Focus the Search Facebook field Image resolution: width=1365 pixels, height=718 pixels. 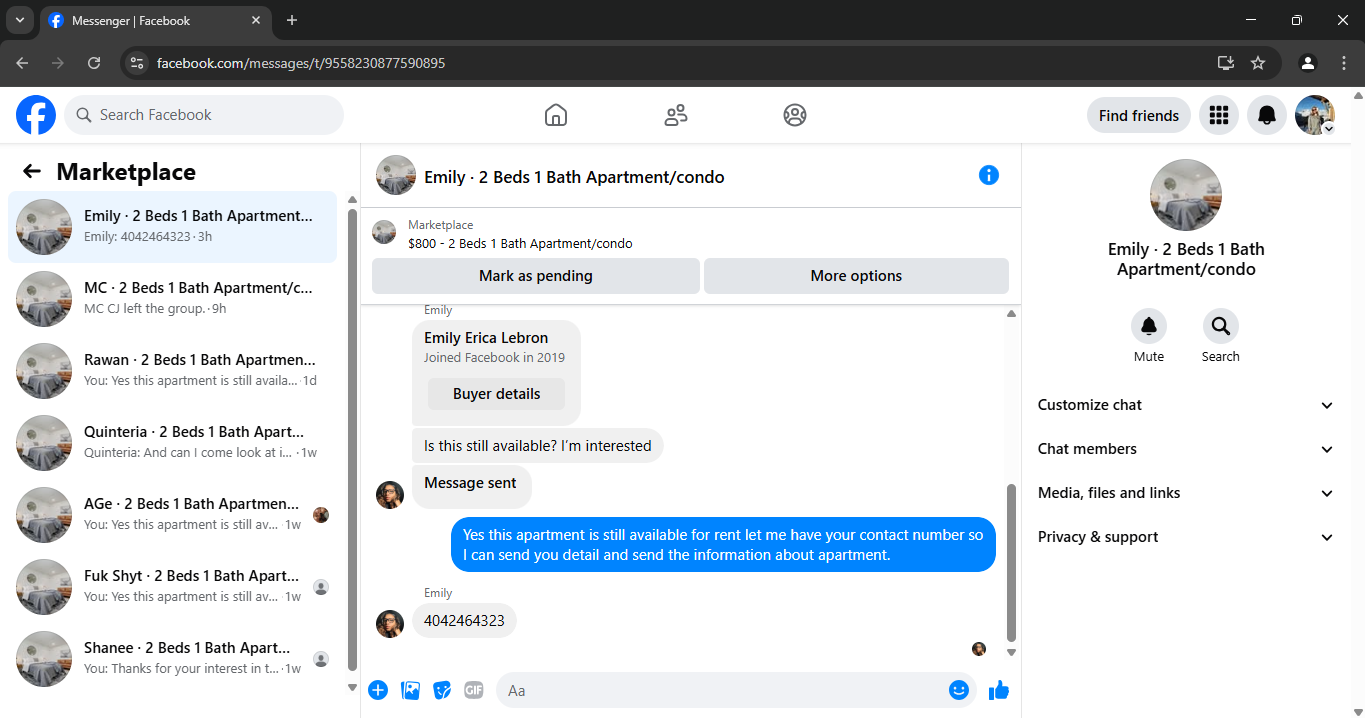(x=204, y=115)
